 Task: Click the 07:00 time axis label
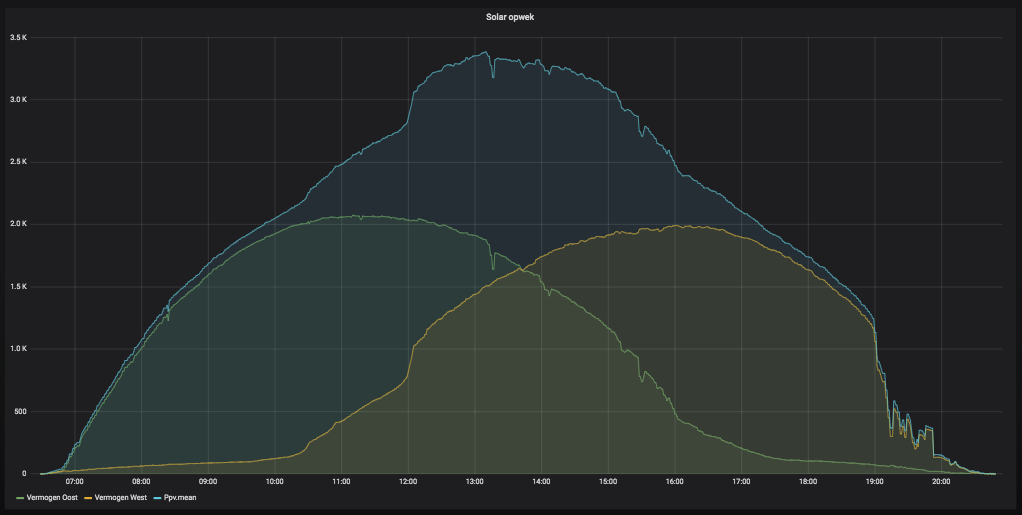point(74,482)
